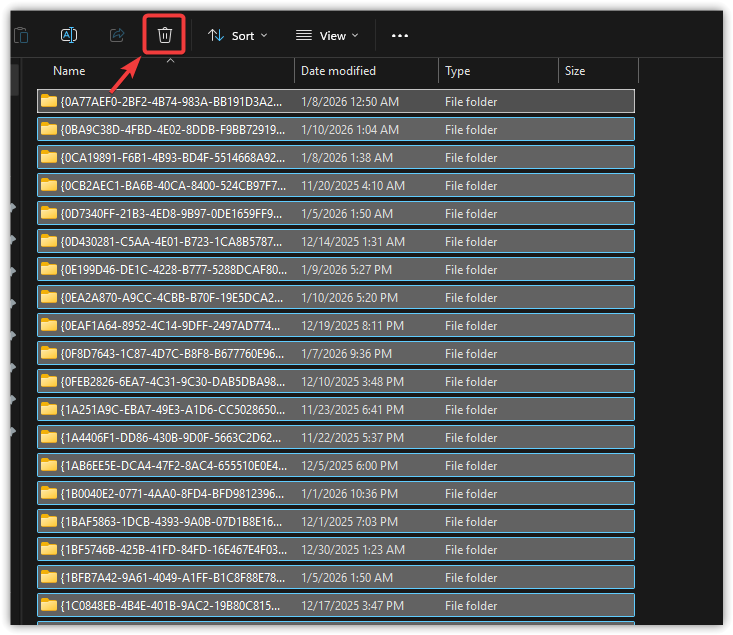Viewport: 733px width, 635px height.
Task: Select folder name {0F8D7643-1C87-4D7C-B8F8-B677760E96...
Action: (172, 354)
